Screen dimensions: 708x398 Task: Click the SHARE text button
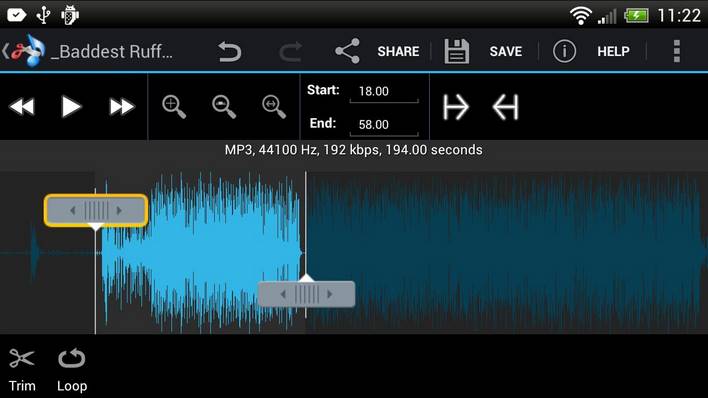(x=398, y=52)
